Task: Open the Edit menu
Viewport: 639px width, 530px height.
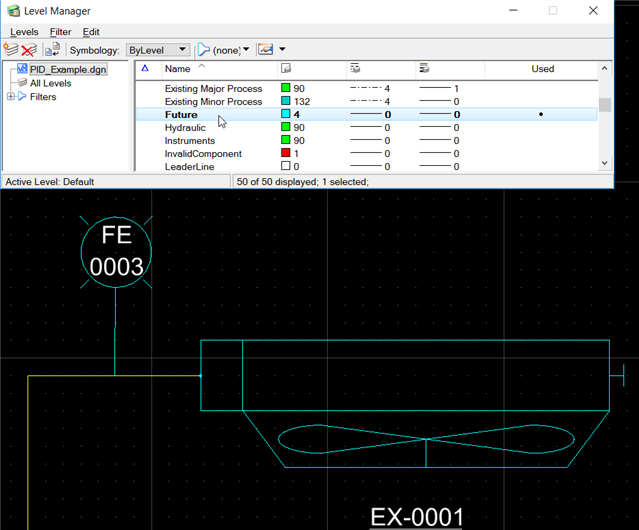Action: 91,32
